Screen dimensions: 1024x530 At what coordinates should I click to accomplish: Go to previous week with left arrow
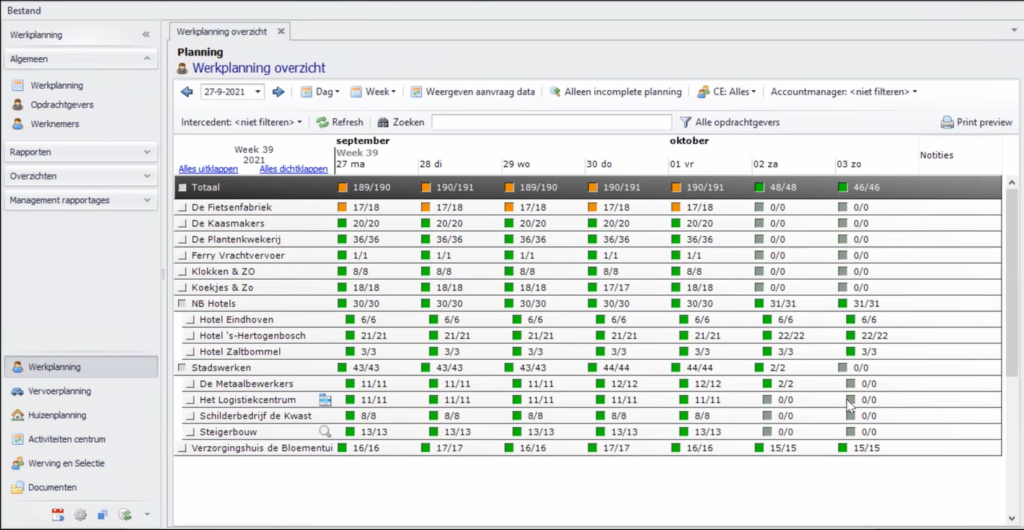(x=187, y=92)
